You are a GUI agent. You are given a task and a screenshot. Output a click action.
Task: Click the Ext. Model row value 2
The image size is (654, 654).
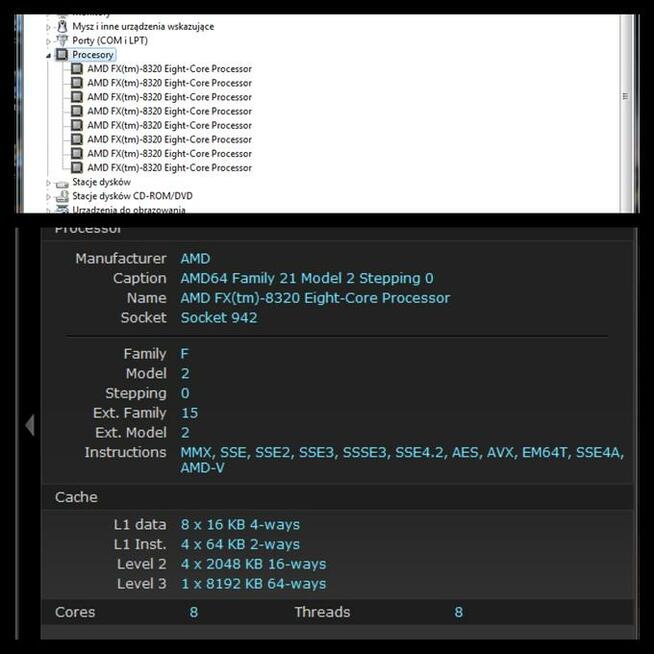coord(185,433)
